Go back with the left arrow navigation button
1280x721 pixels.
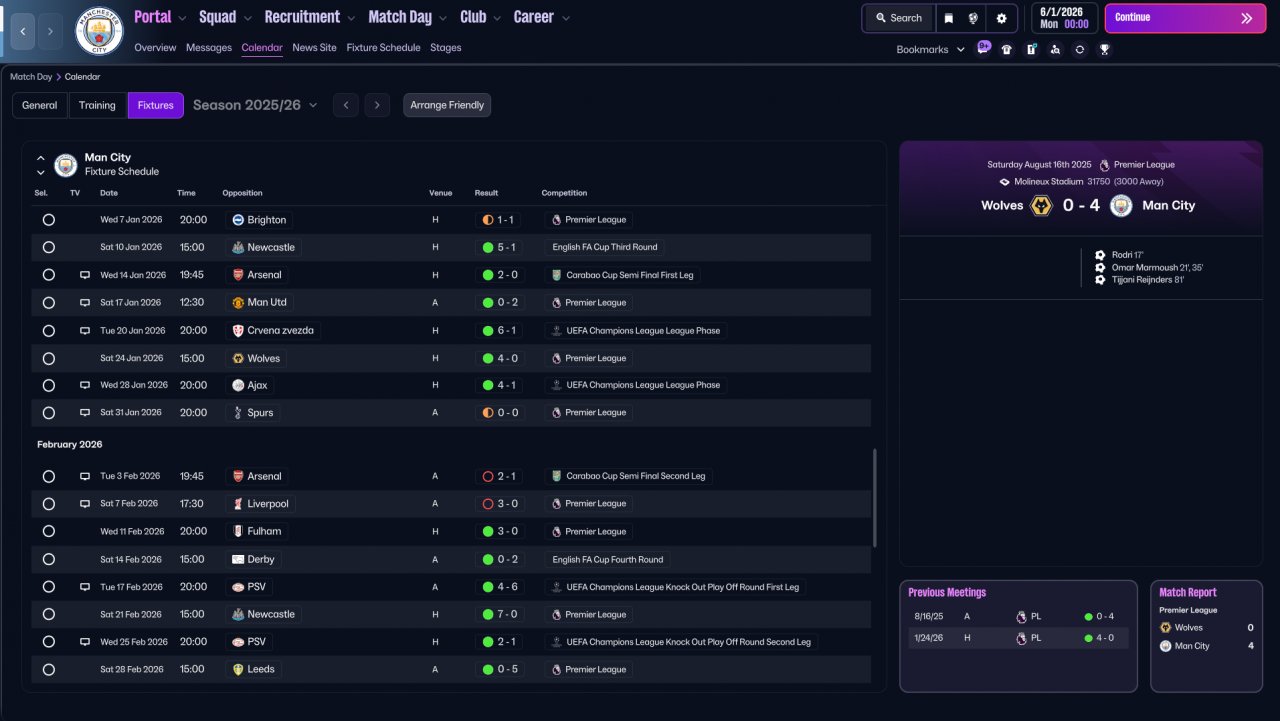pyautogui.click(x=23, y=32)
